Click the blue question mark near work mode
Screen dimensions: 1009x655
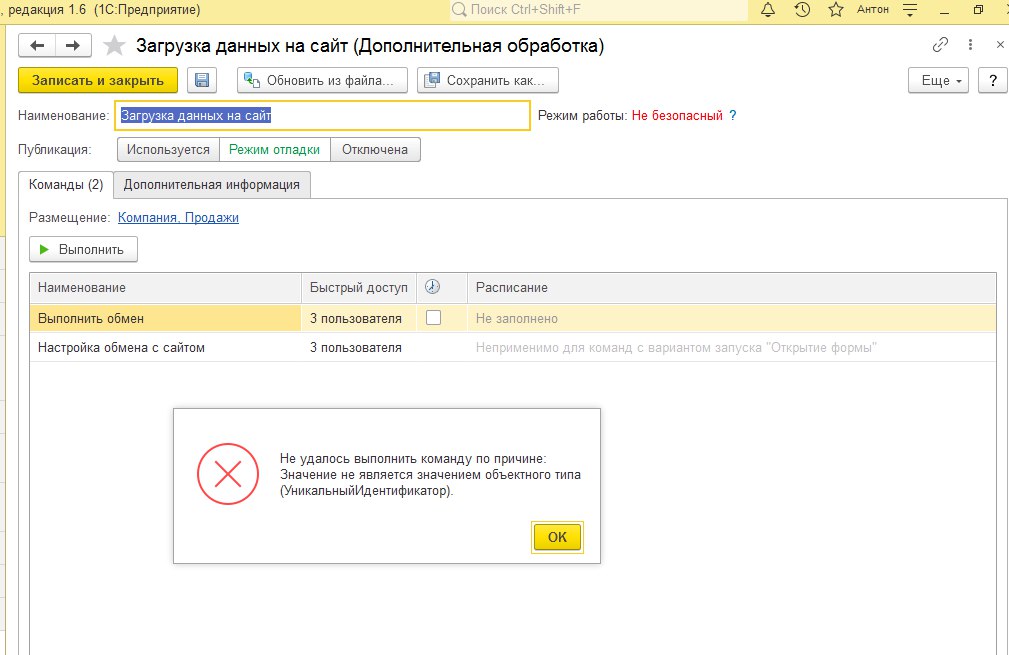point(732,116)
